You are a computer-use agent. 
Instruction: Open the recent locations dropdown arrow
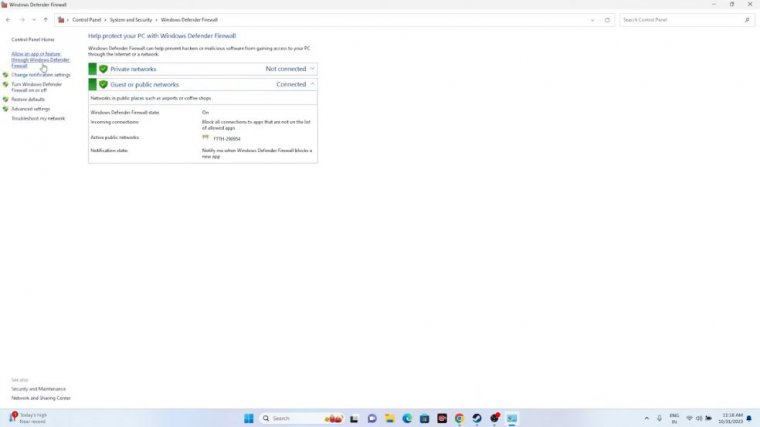point(33,20)
